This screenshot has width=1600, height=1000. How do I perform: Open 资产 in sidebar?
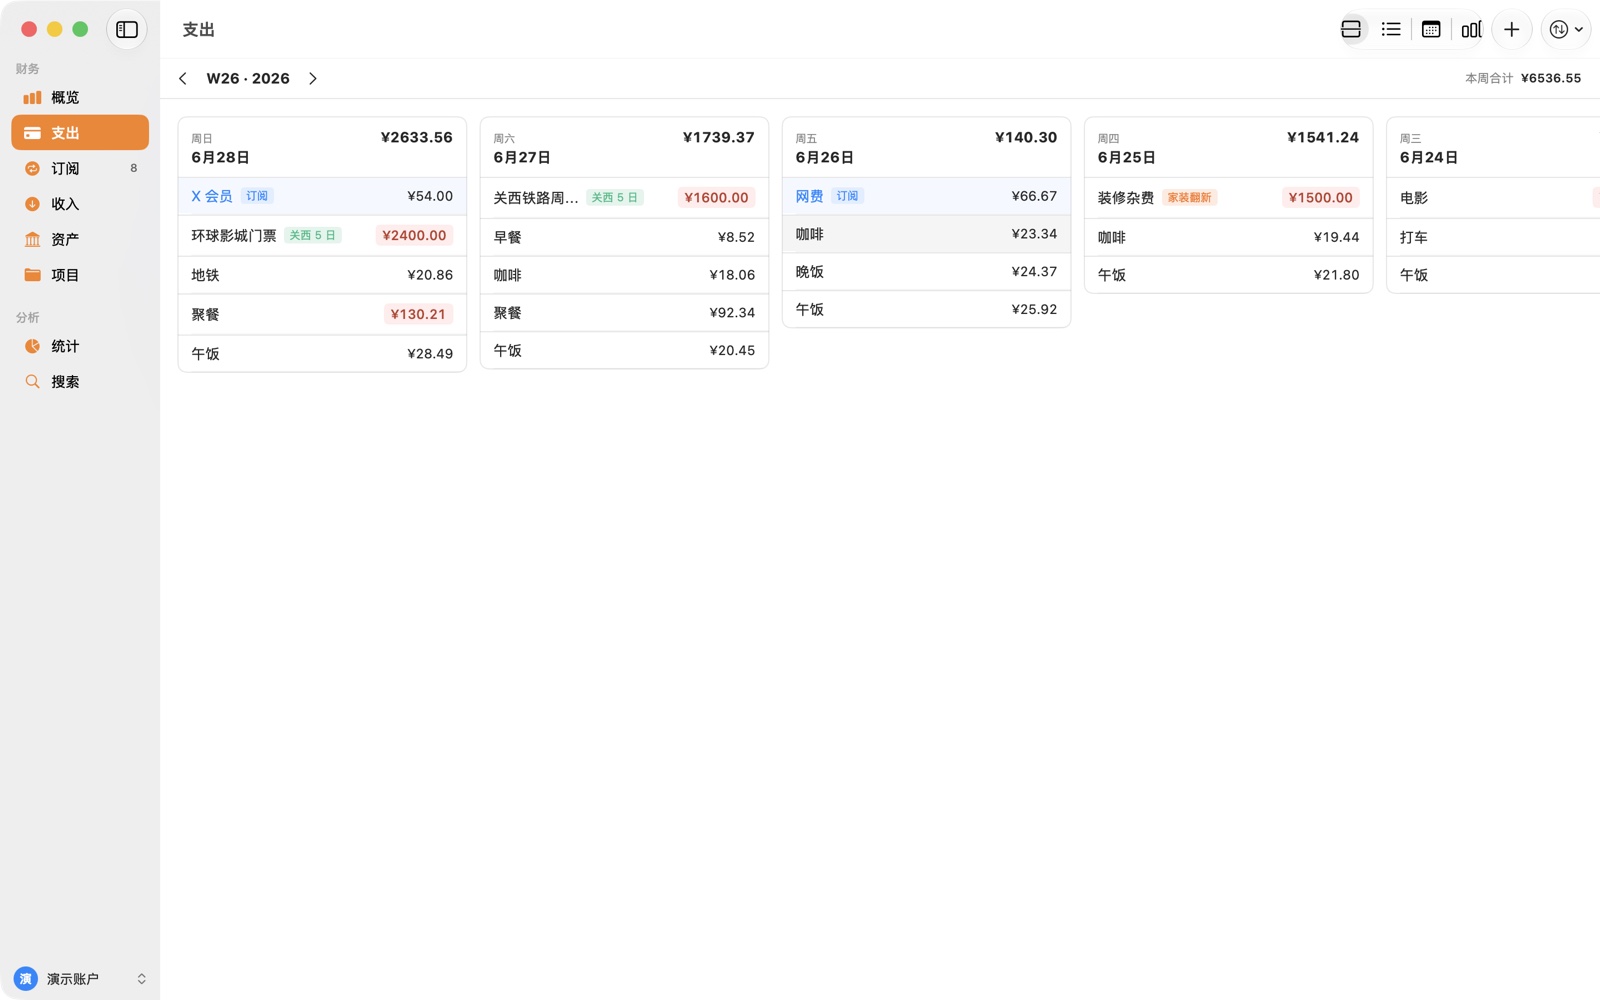point(80,239)
